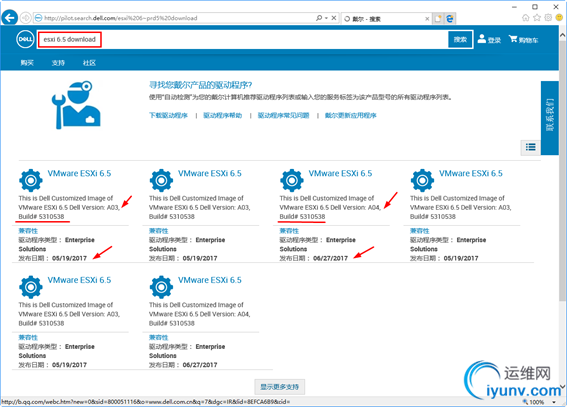The width and height of the screenshot is (567, 407).
Task: Switch results to list view icon
Action: 530,147
